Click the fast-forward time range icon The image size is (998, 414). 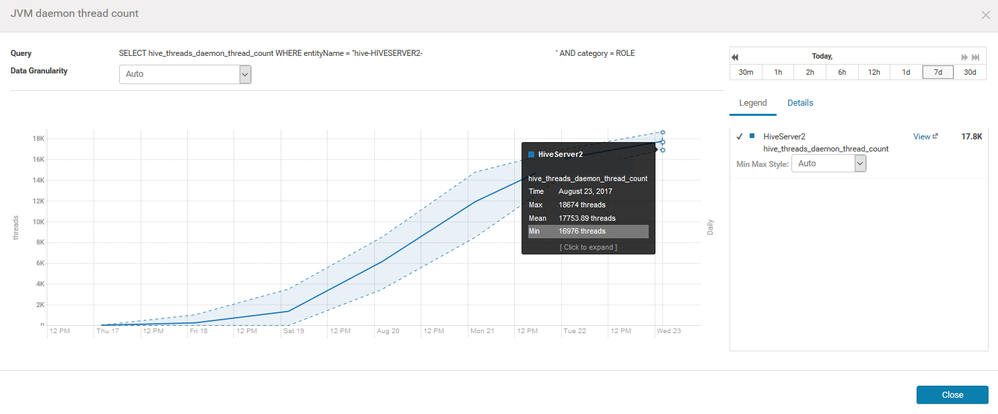pyautogui.click(x=963, y=58)
